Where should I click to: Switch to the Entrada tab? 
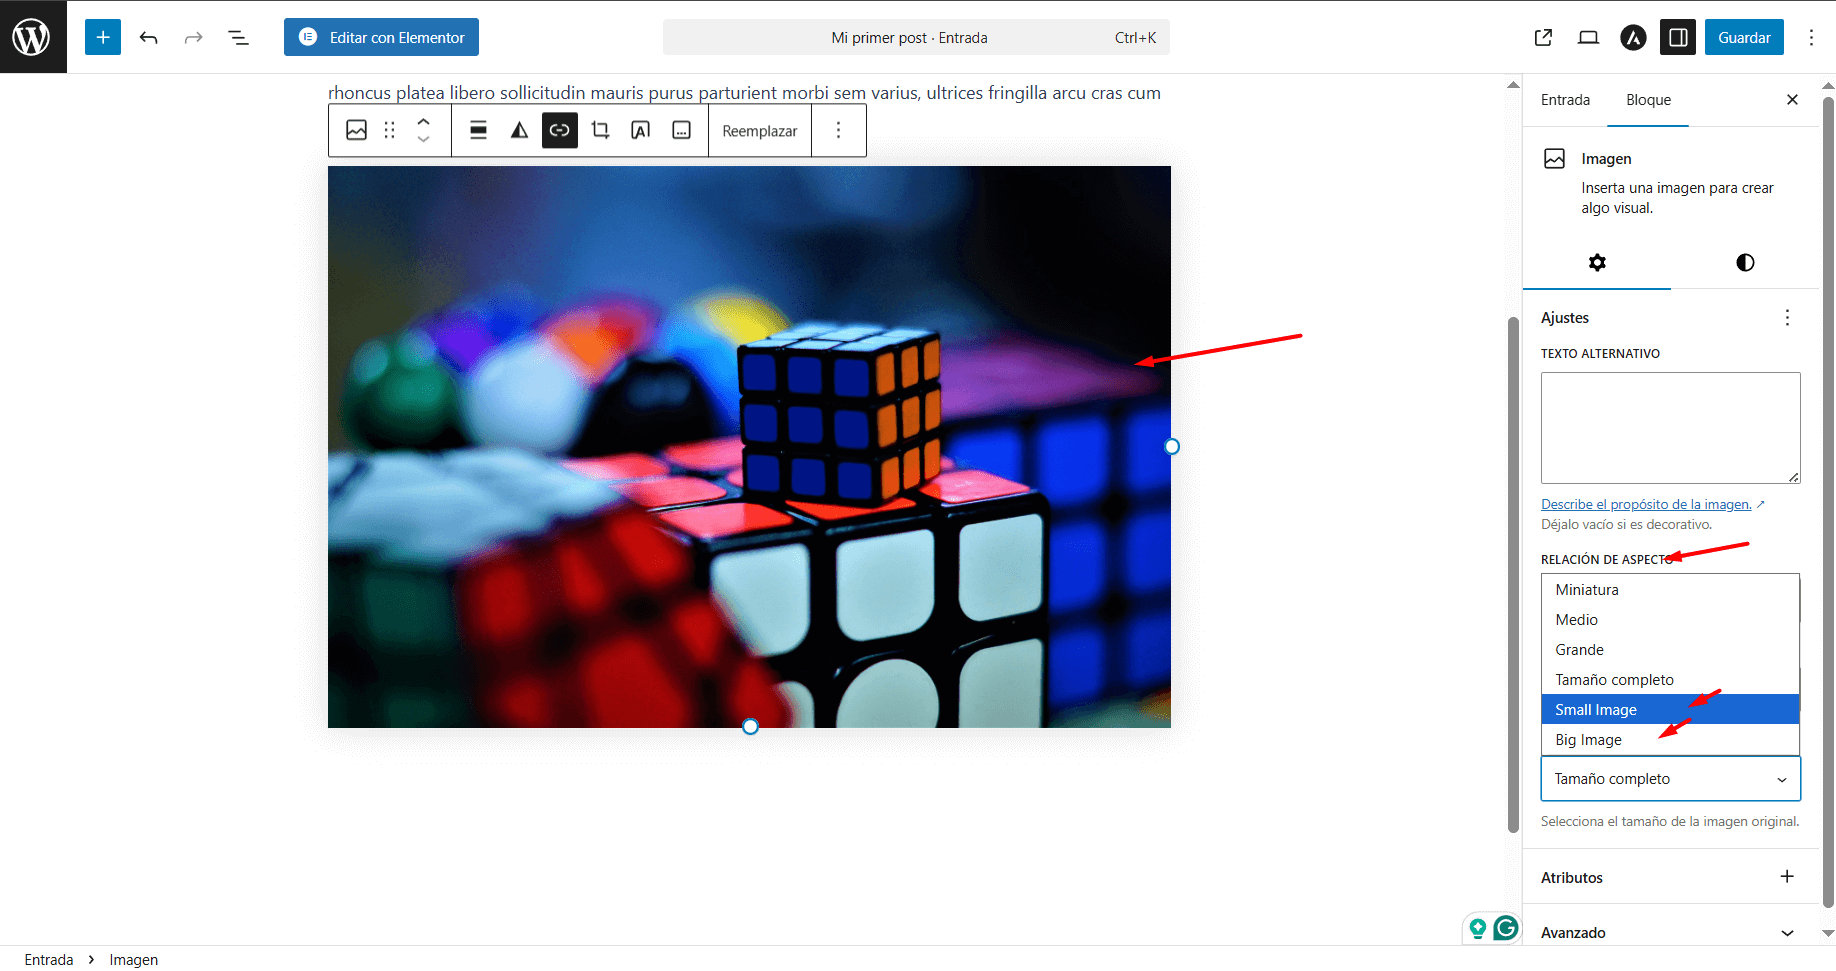click(x=1565, y=100)
